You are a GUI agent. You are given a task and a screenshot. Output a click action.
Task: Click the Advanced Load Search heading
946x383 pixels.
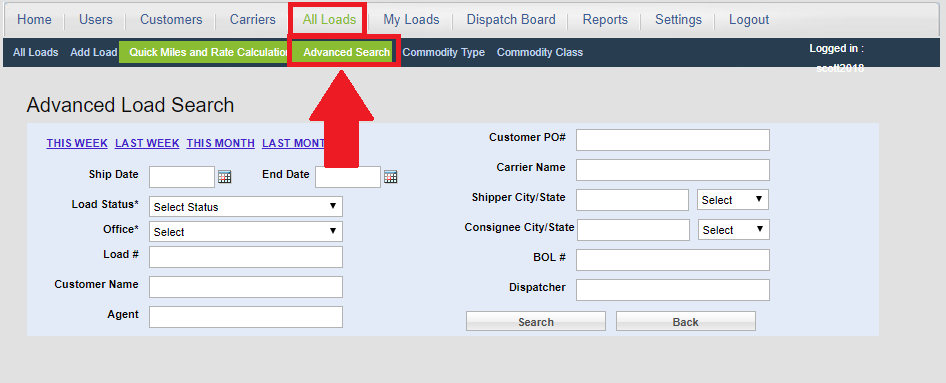(x=130, y=105)
